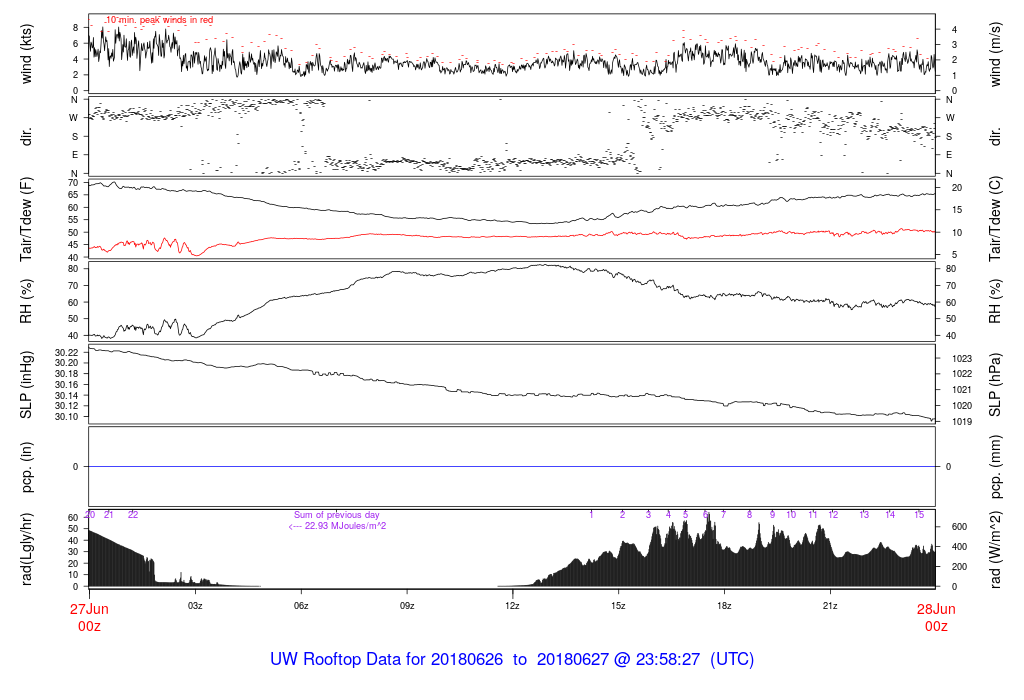Select the 'rad (W/m^2)' axis label
Screen dimensions: 1024x700
pos(995,549)
